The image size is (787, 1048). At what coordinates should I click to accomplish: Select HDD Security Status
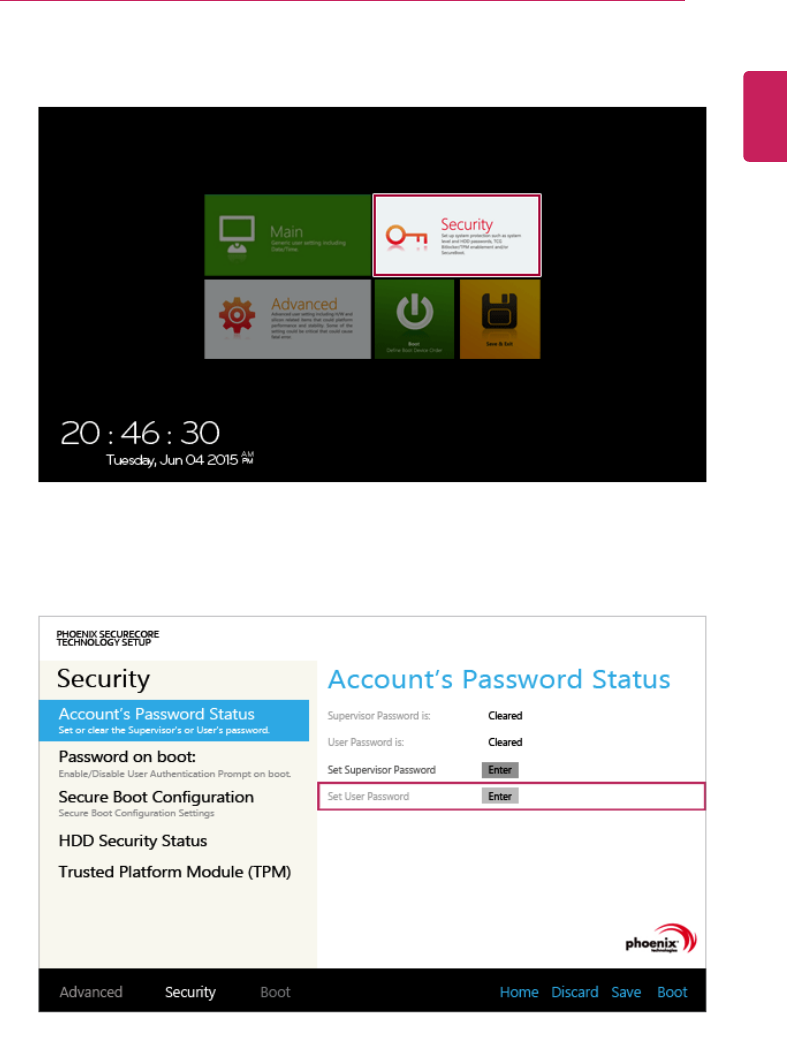click(x=132, y=841)
